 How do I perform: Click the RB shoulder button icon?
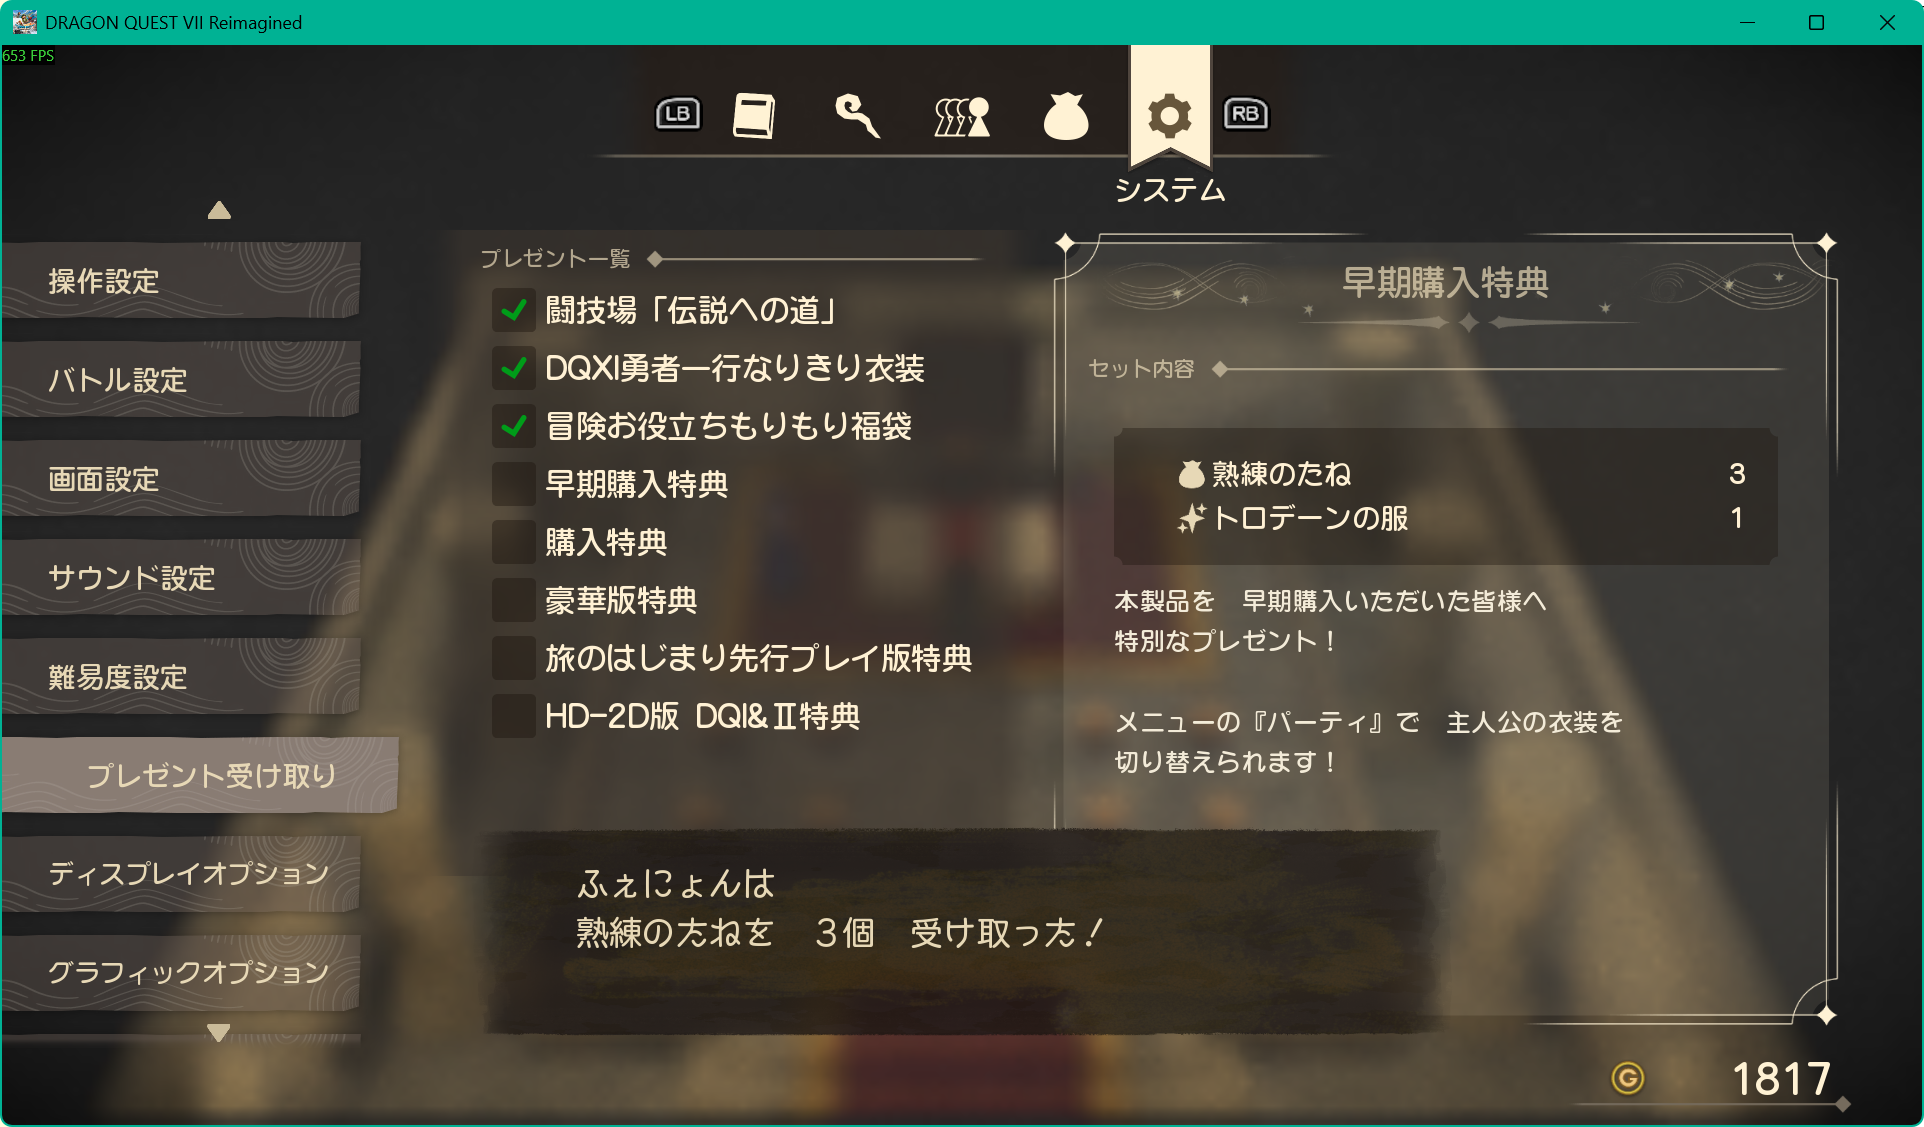coord(1246,114)
